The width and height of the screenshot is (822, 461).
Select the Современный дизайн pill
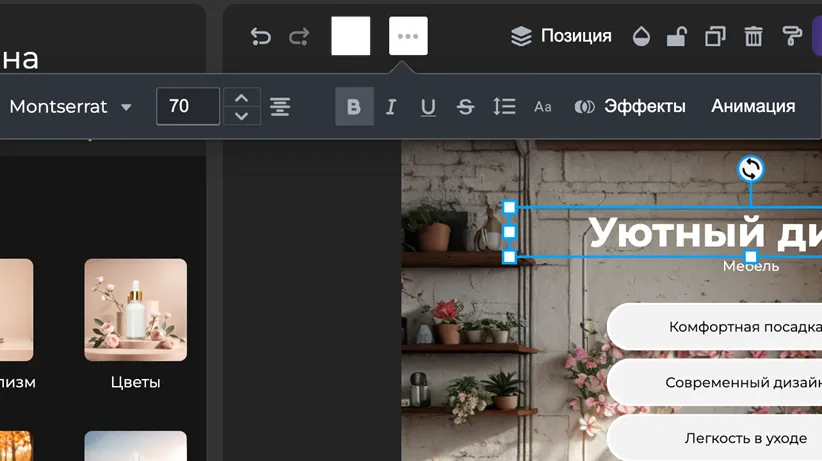tap(715, 382)
